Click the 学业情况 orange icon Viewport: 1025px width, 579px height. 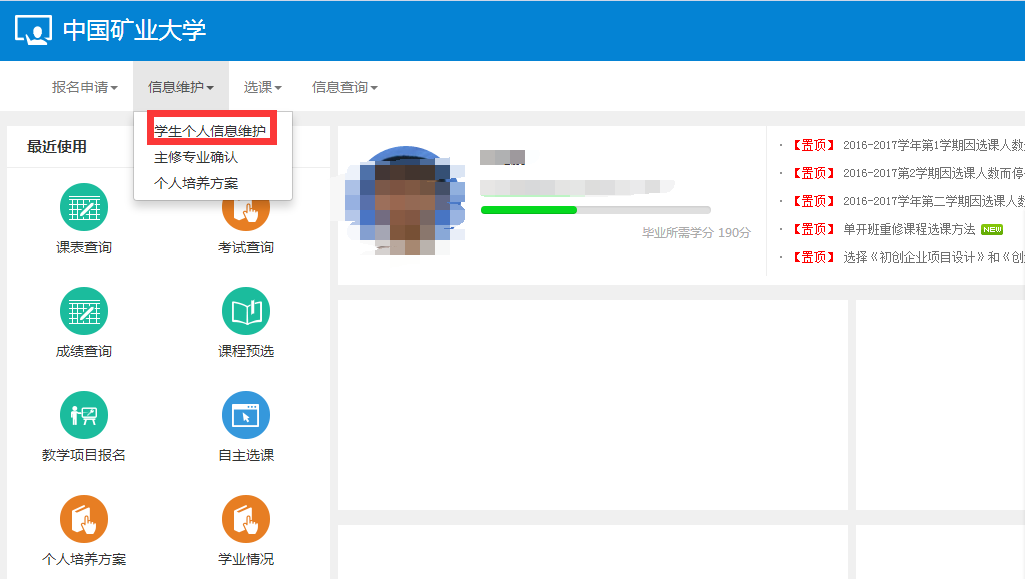tap(246, 519)
